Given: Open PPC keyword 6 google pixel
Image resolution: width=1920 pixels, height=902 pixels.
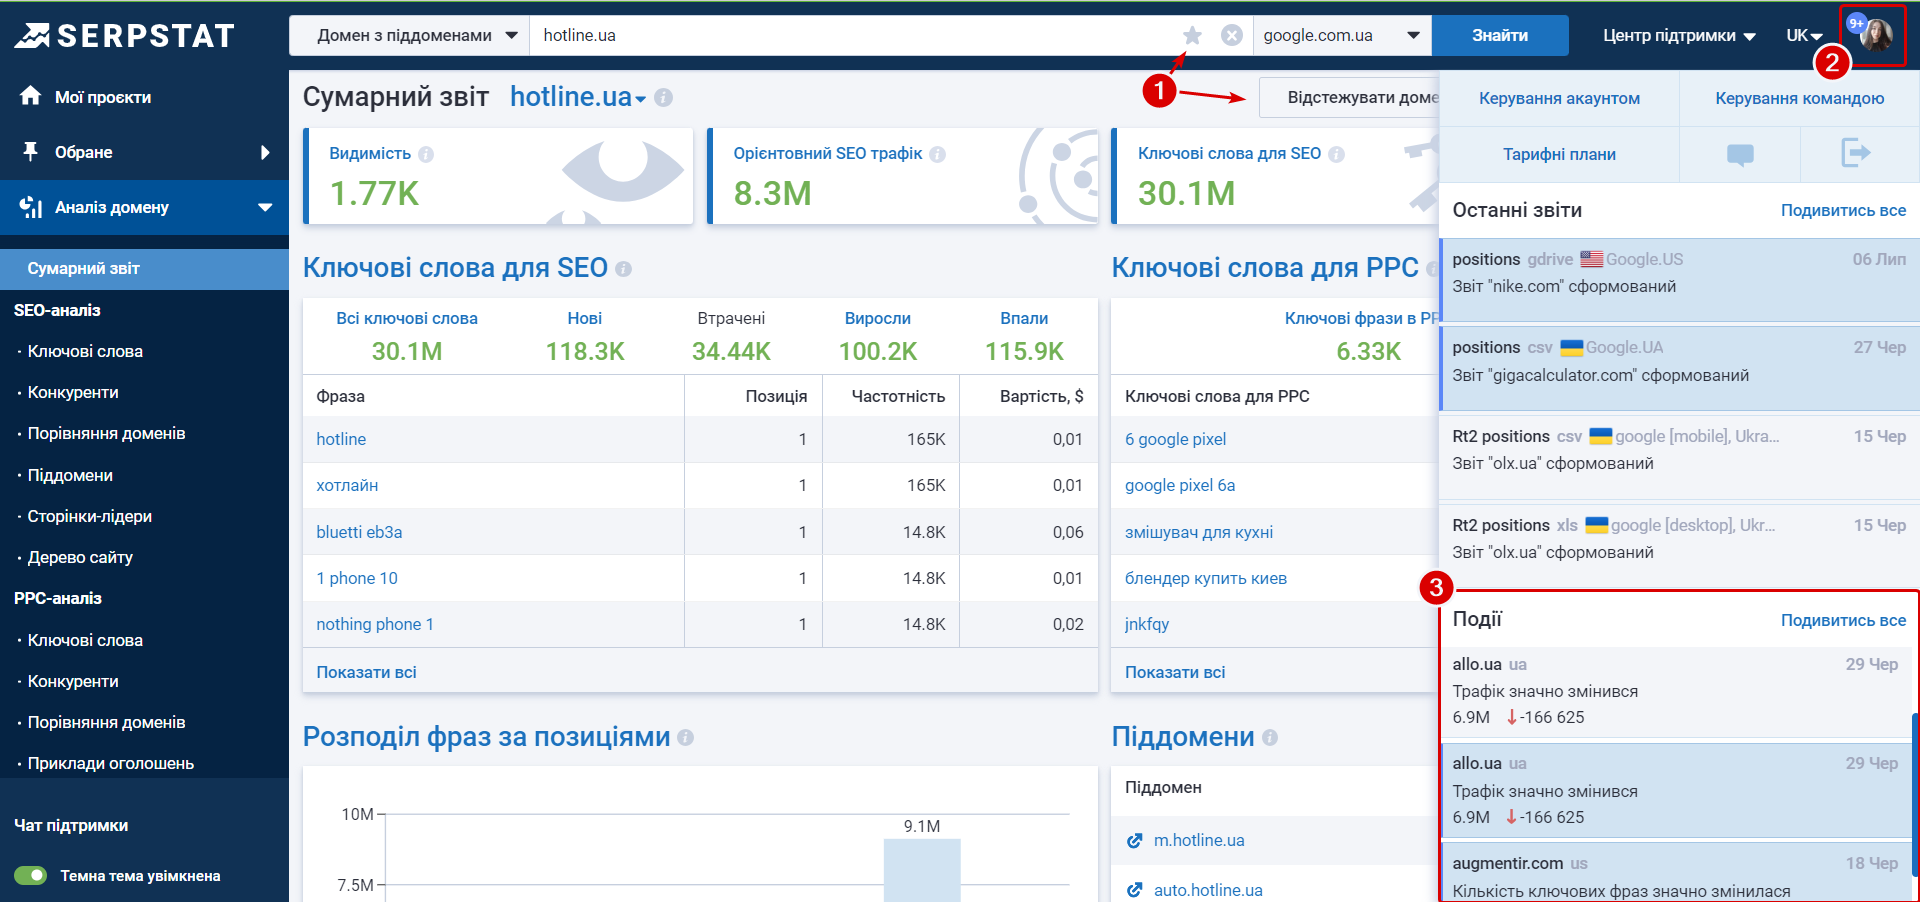Looking at the screenshot, I should coord(1175,439).
